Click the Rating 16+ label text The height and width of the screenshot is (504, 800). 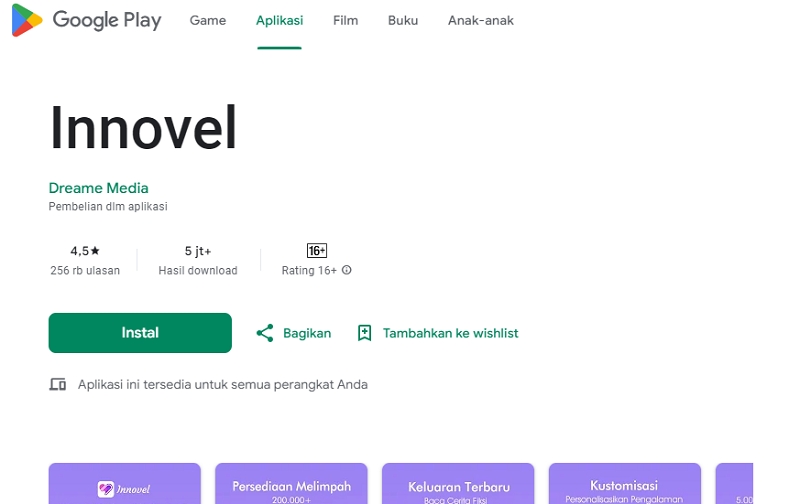pyautogui.click(x=309, y=270)
